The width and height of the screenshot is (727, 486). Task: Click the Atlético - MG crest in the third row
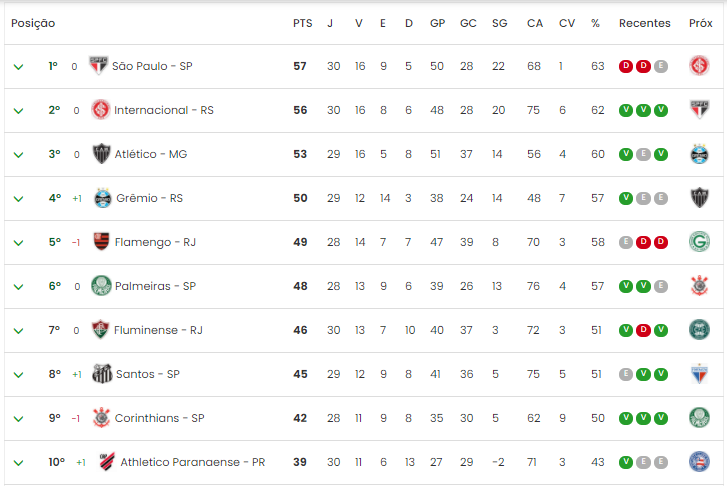(x=101, y=154)
